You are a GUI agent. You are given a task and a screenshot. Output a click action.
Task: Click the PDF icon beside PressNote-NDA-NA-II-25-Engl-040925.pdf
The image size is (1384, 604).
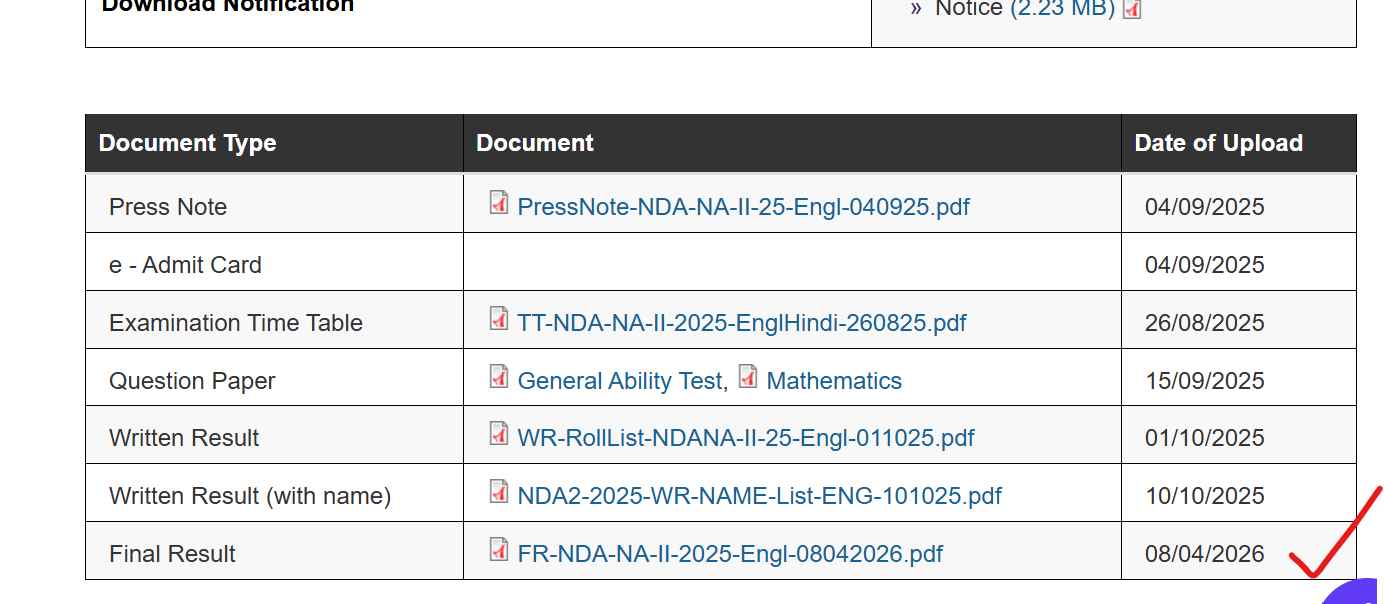click(499, 205)
